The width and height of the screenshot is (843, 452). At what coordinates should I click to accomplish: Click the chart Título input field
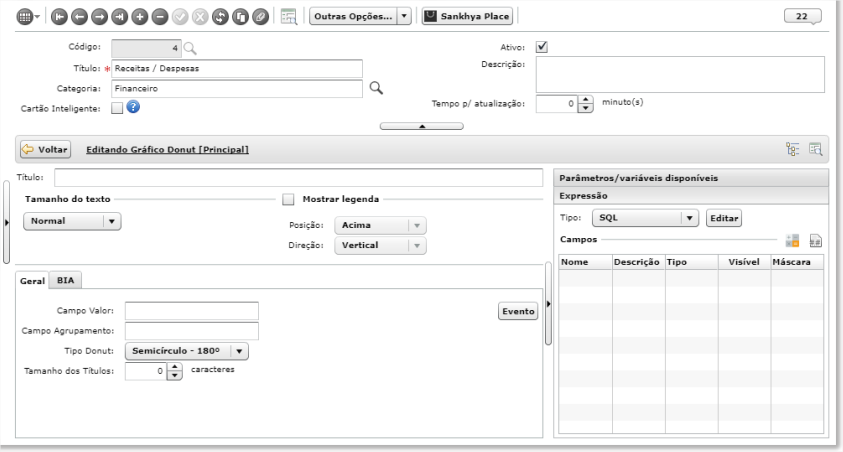(298, 177)
